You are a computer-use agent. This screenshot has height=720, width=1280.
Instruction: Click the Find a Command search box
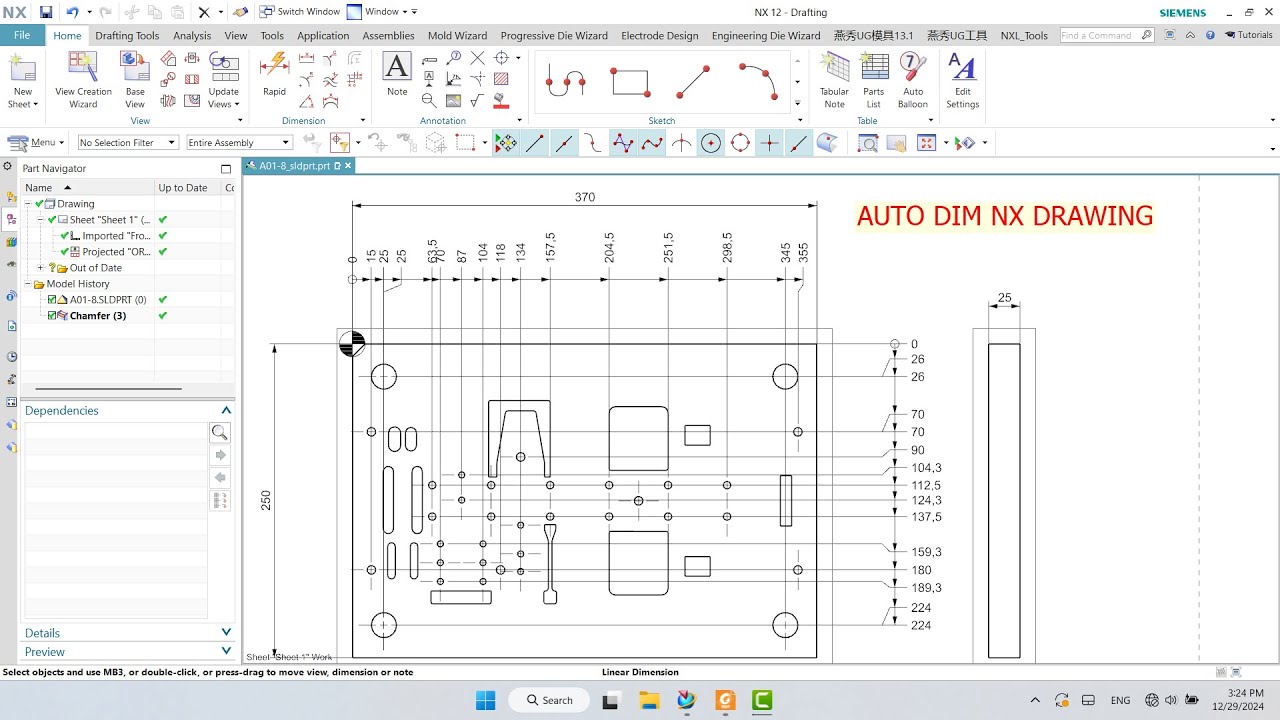1106,35
